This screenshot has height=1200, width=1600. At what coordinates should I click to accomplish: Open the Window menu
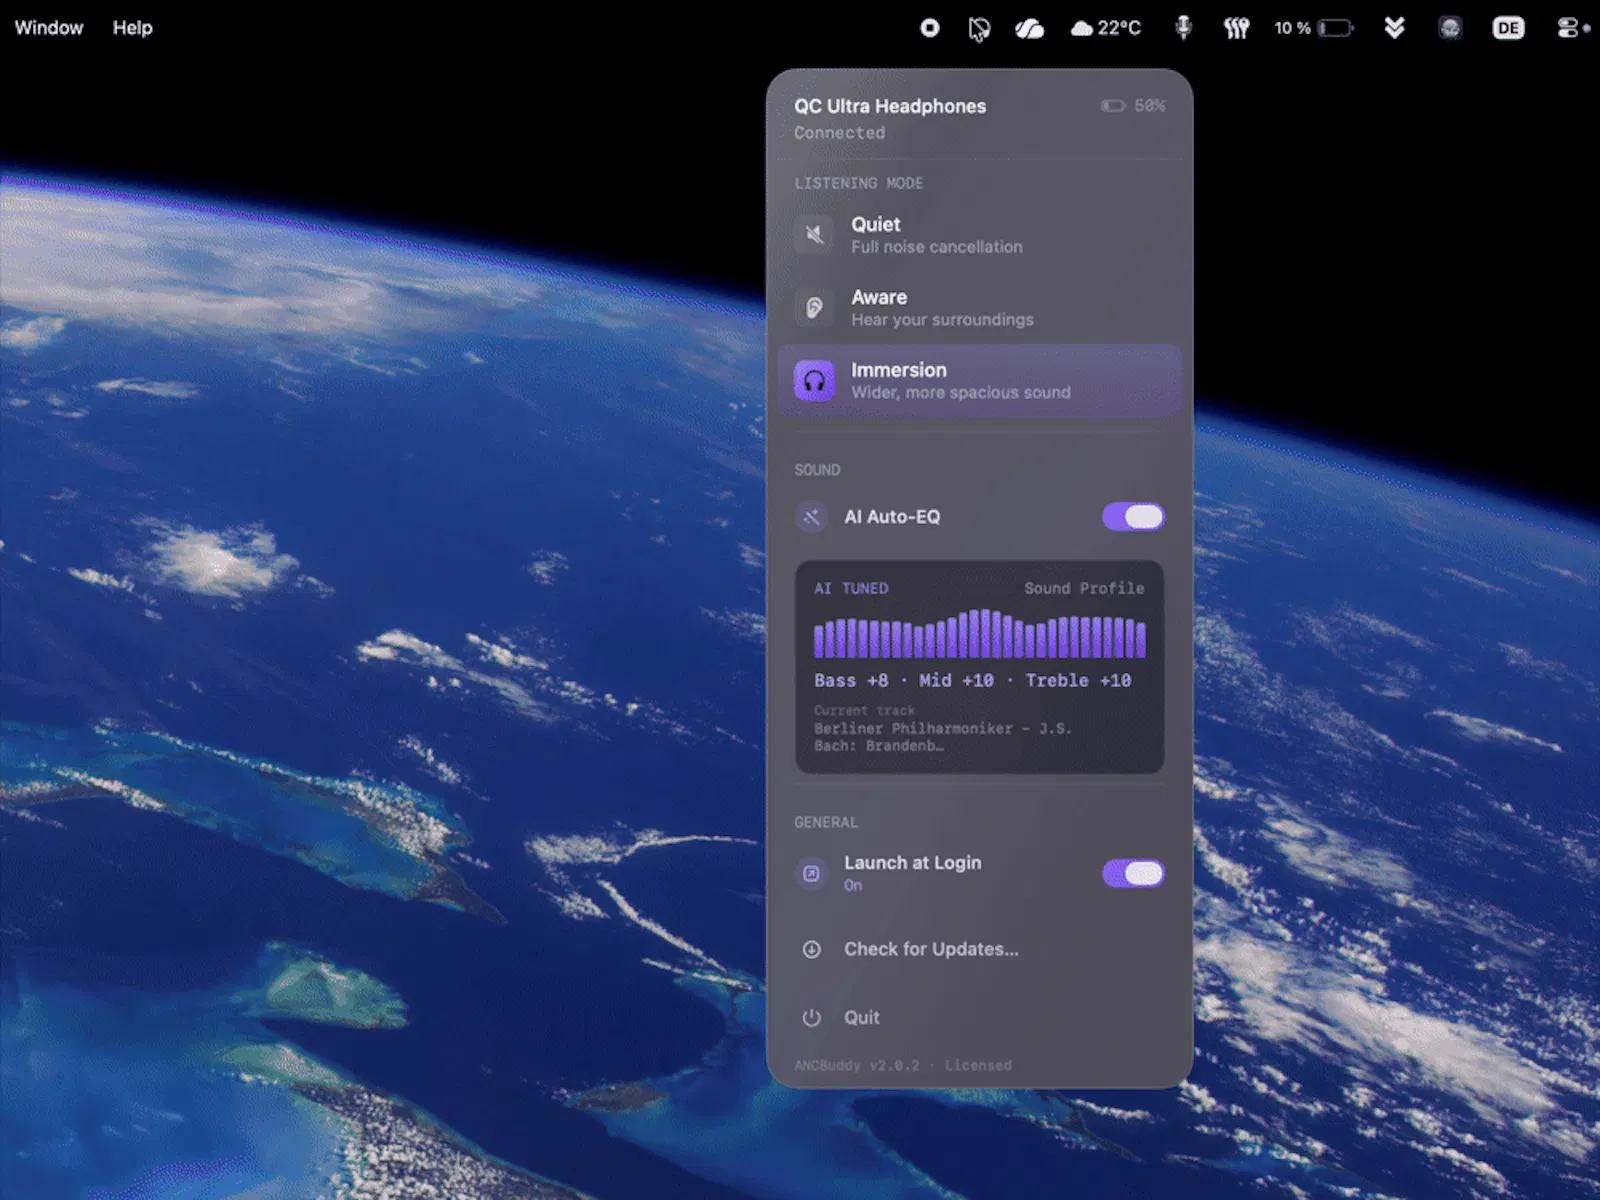(x=49, y=28)
